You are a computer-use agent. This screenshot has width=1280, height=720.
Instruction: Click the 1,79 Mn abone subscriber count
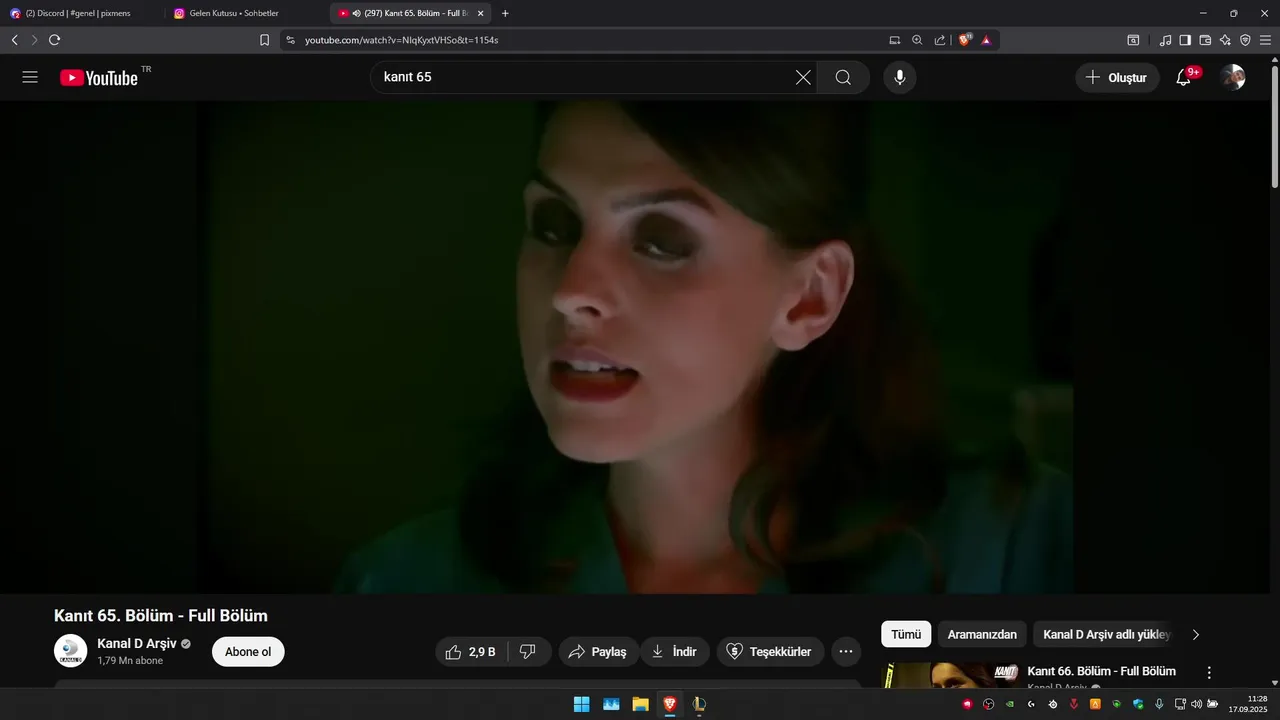(130, 661)
